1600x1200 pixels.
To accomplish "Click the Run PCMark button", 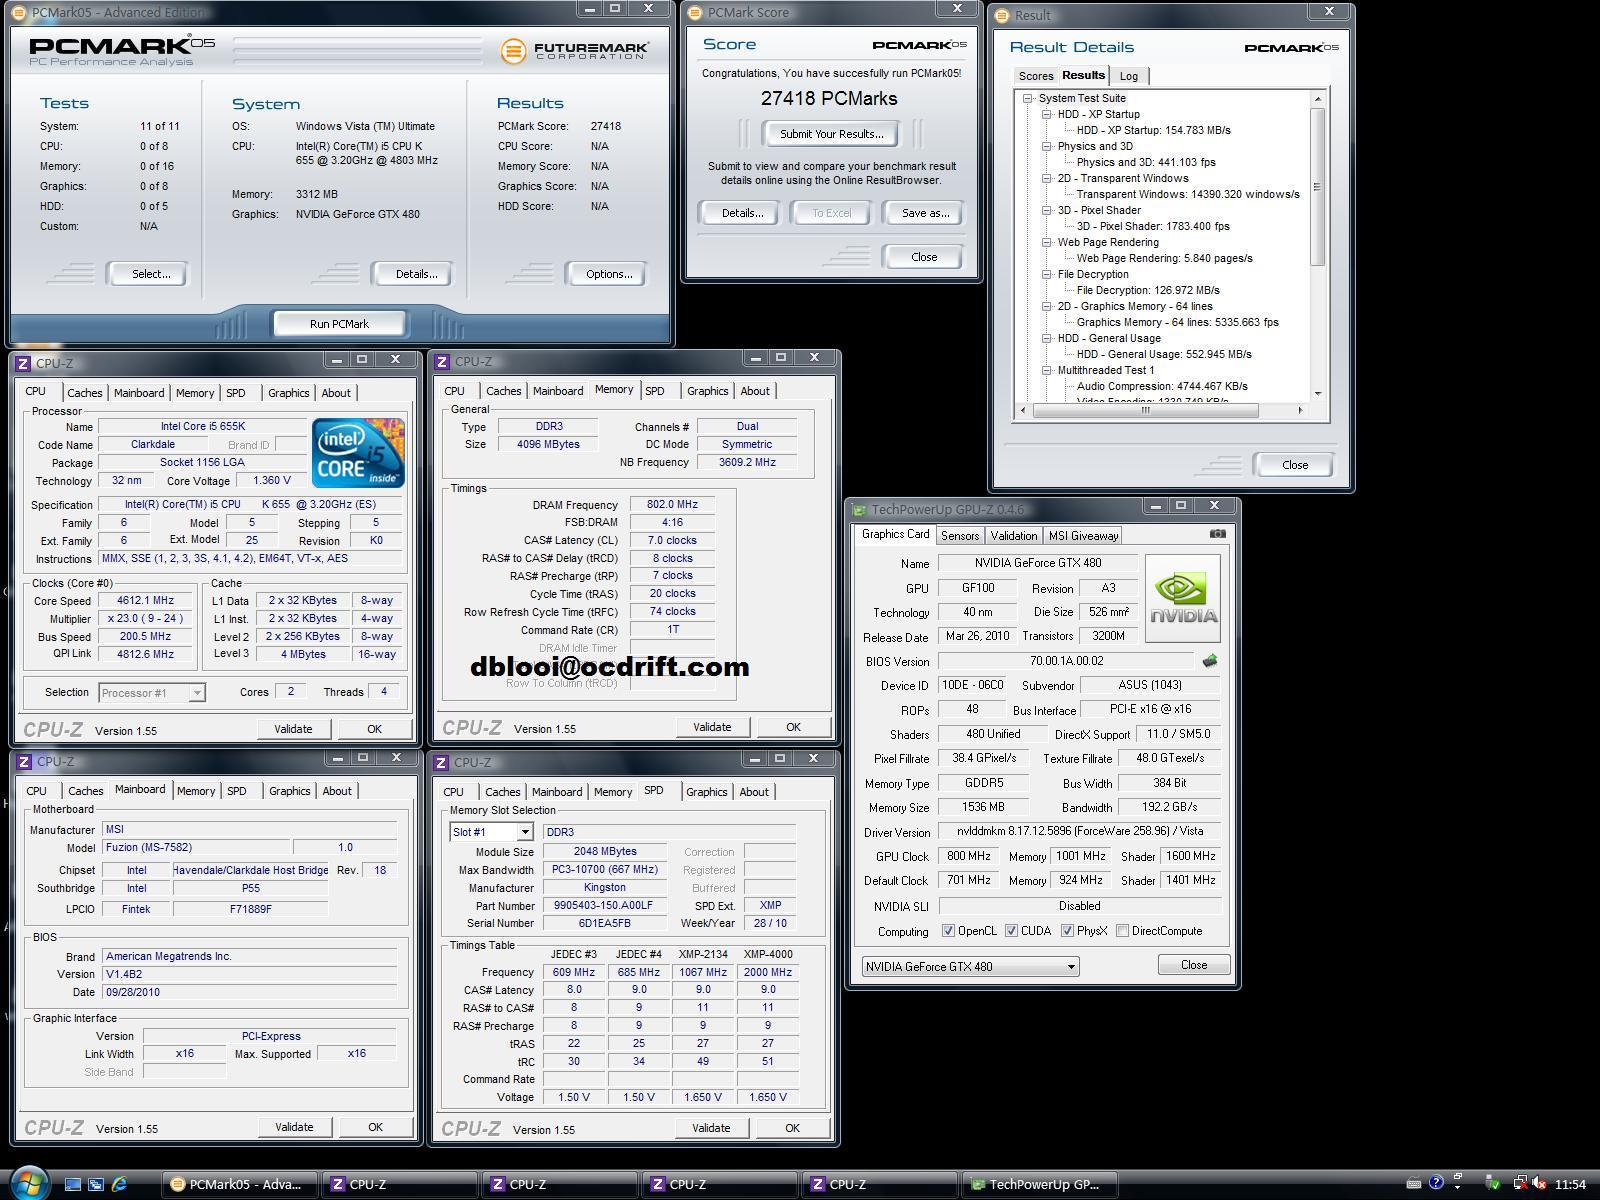I will [x=339, y=324].
